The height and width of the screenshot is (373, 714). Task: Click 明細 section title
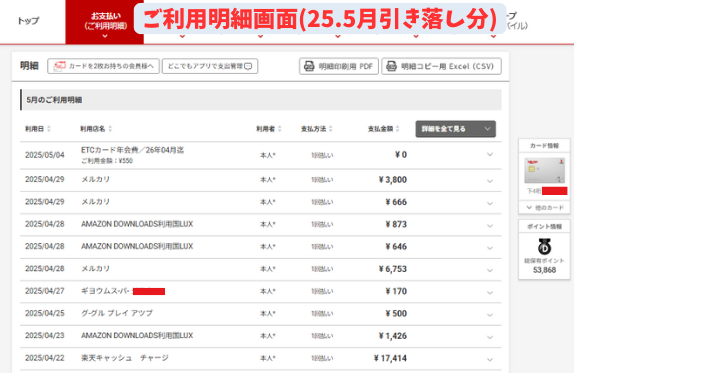29,66
